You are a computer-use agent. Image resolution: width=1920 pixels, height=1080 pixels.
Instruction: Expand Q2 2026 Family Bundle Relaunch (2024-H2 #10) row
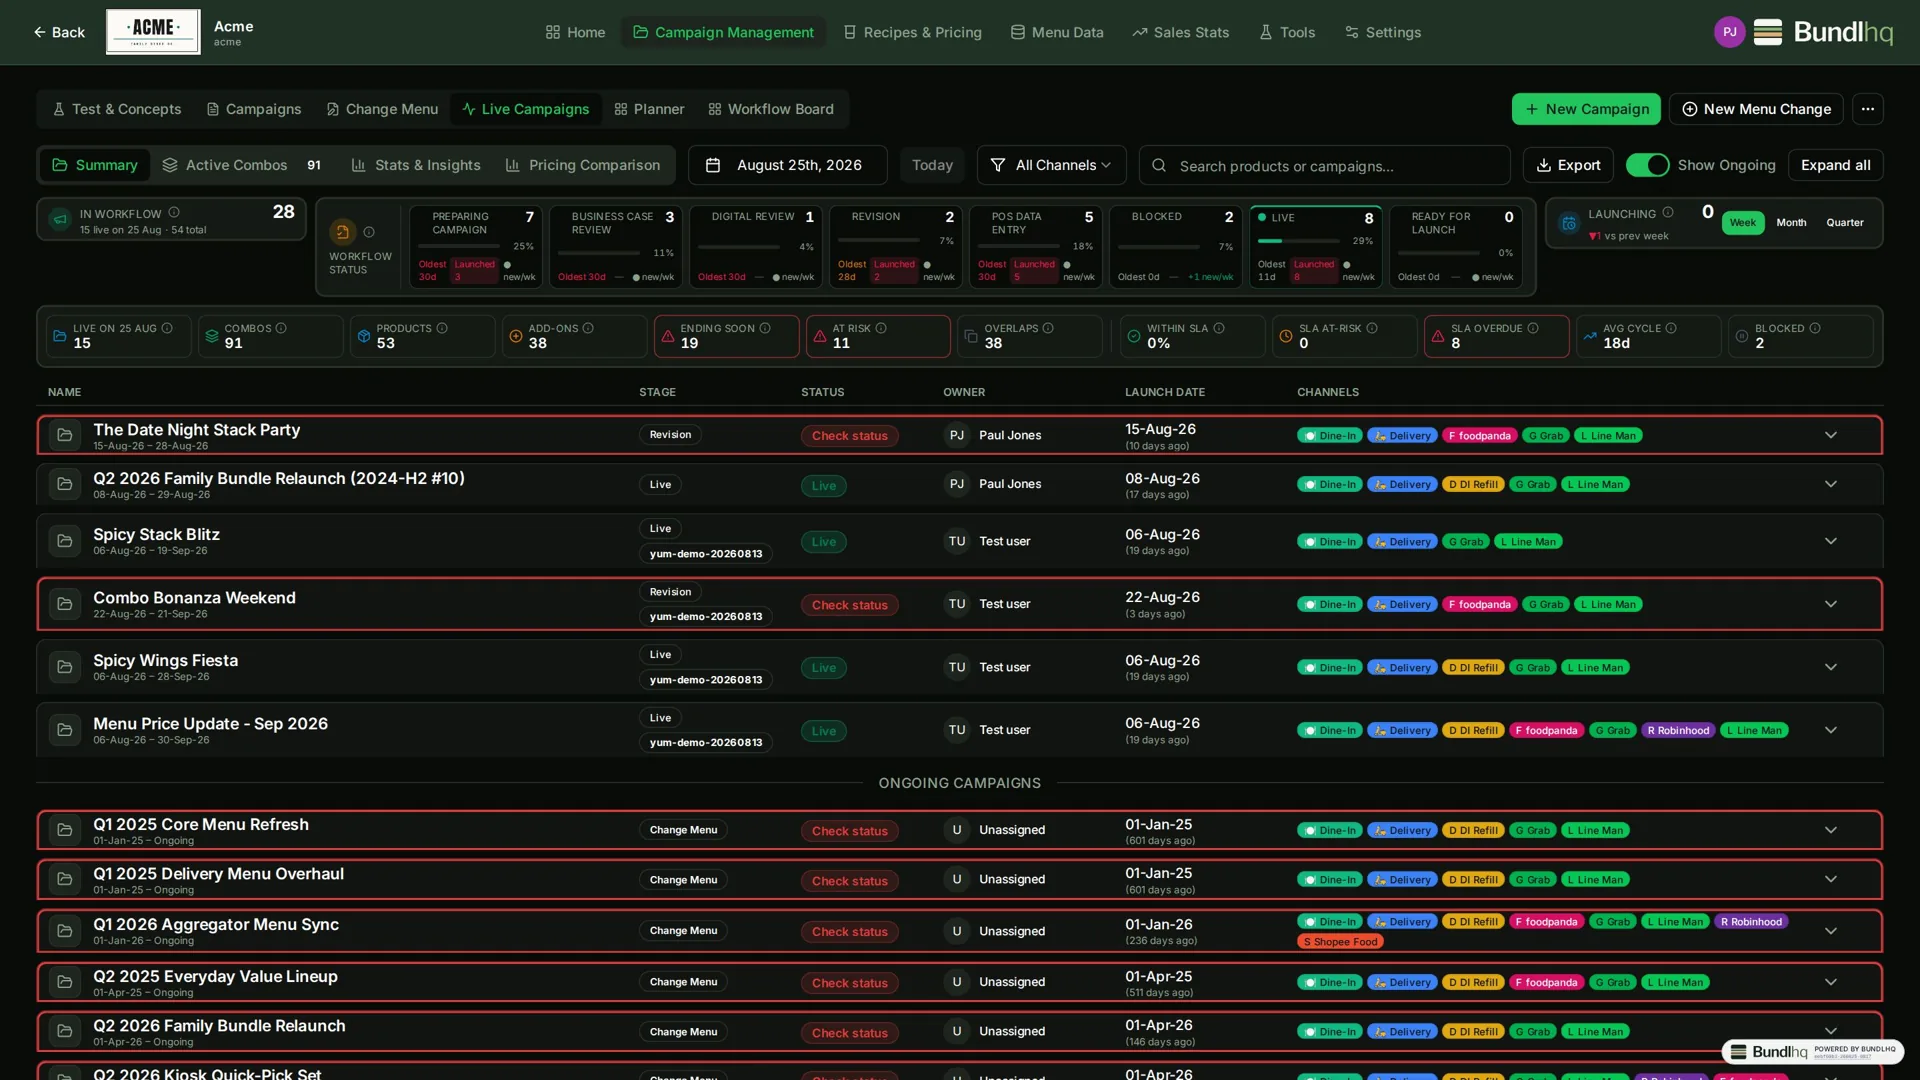pyautogui.click(x=1830, y=484)
